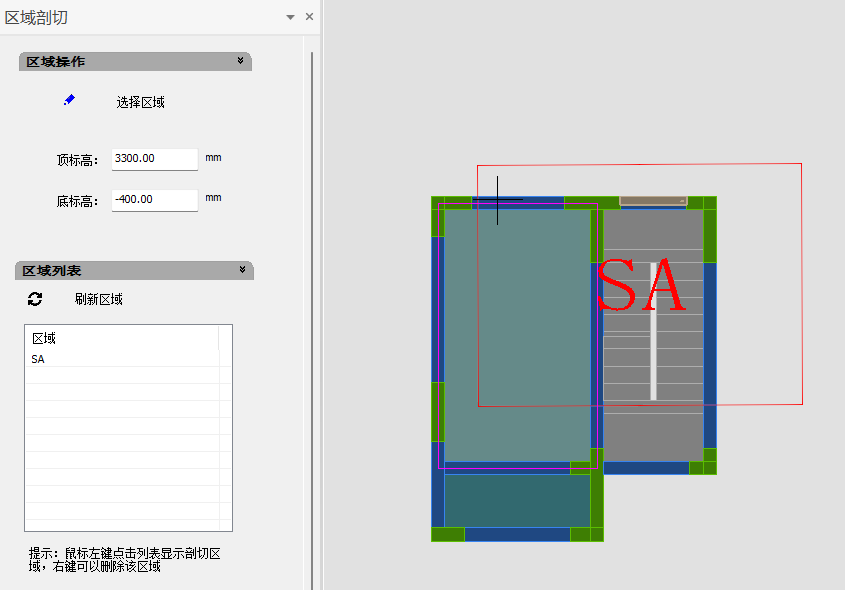
Task: Select the staircase's white center railing
Action: pos(654,330)
